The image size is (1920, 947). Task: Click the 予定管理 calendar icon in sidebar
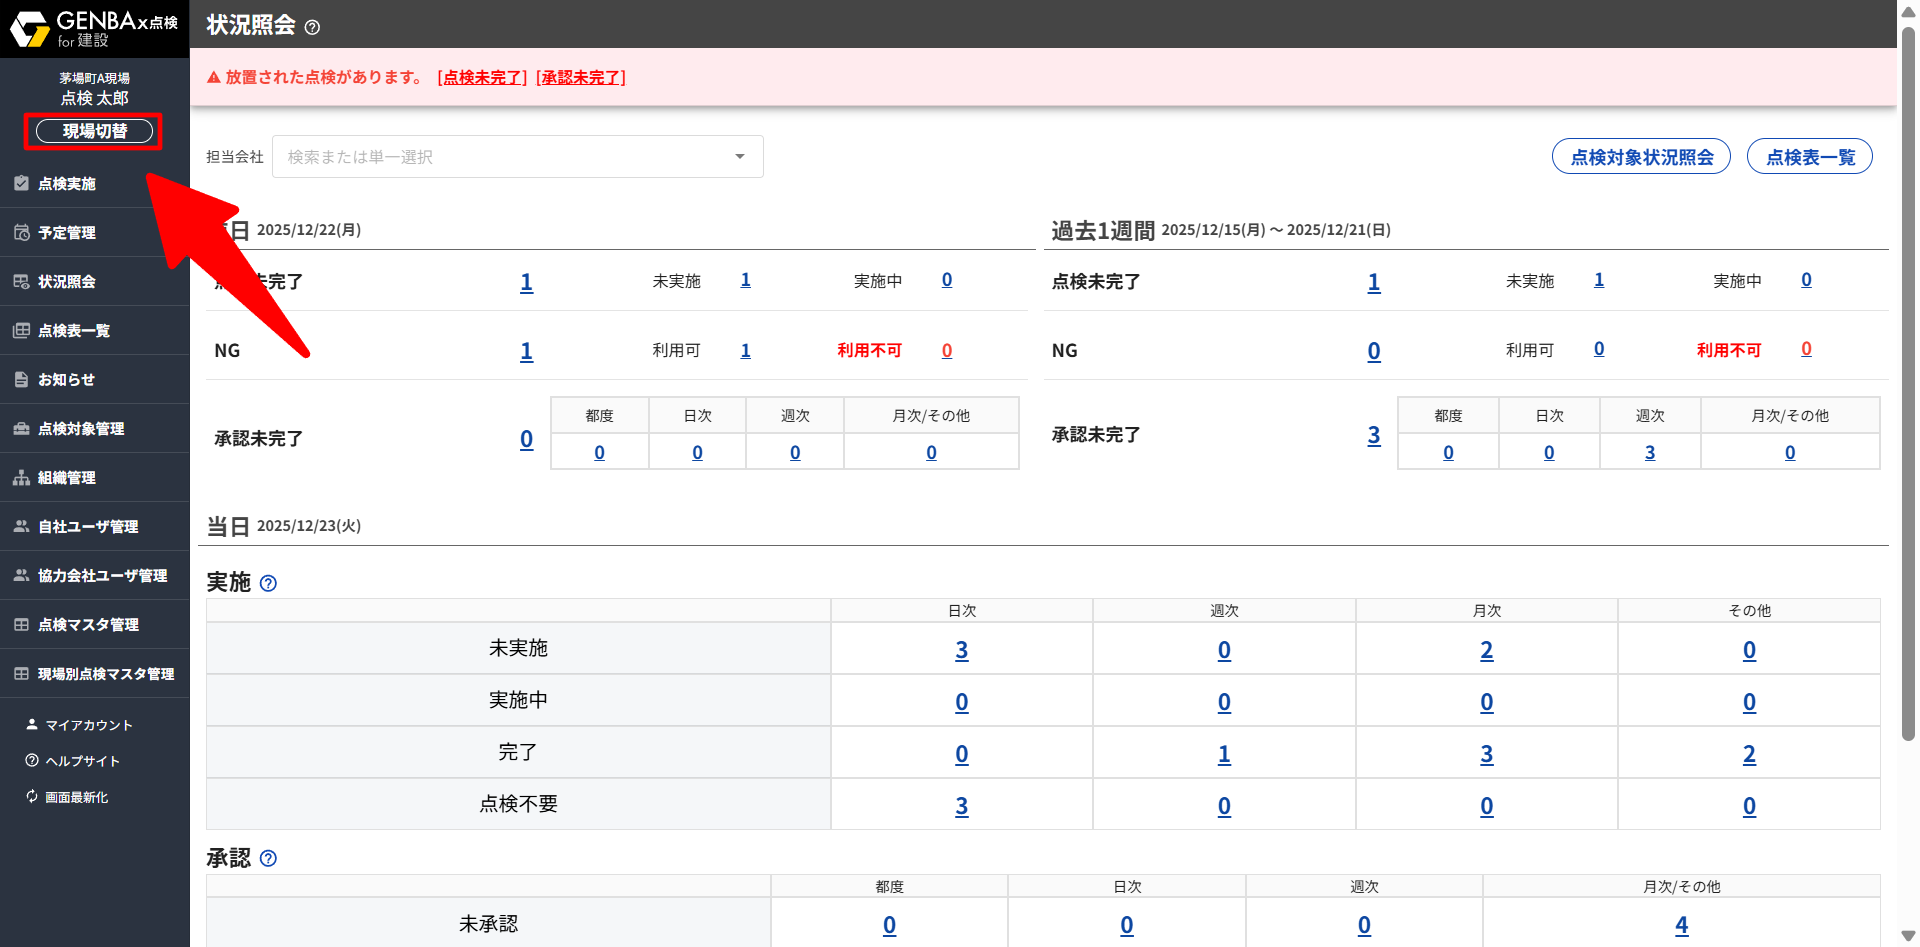pyautogui.click(x=21, y=232)
